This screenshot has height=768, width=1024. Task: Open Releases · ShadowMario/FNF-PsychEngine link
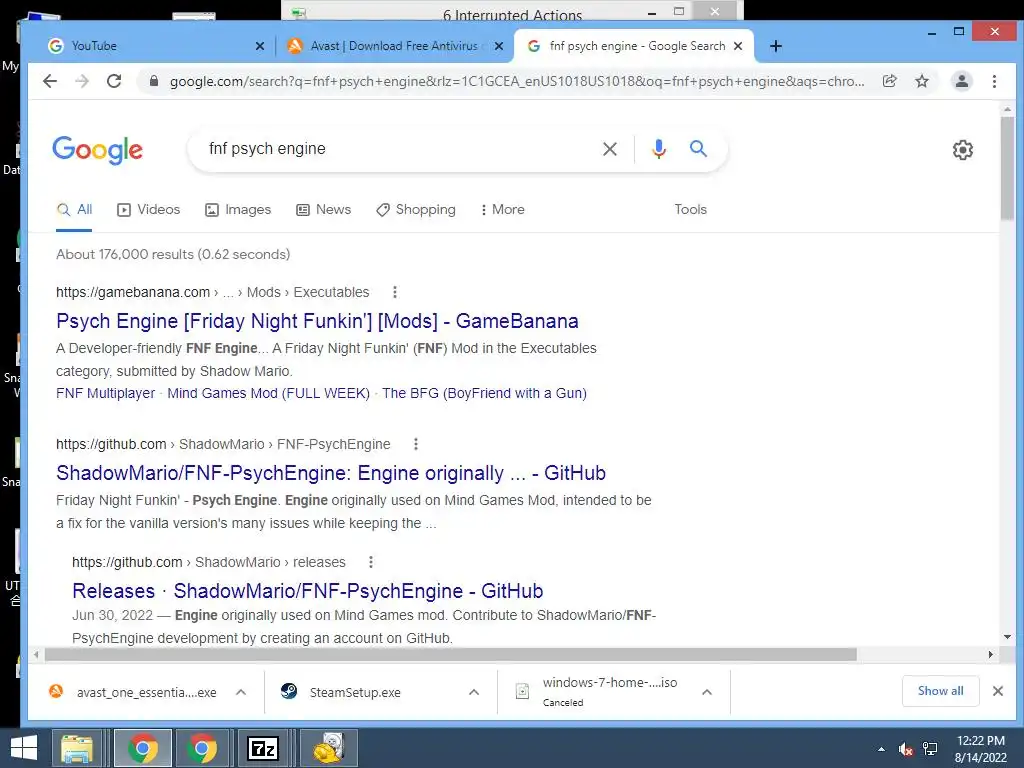point(308,591)
